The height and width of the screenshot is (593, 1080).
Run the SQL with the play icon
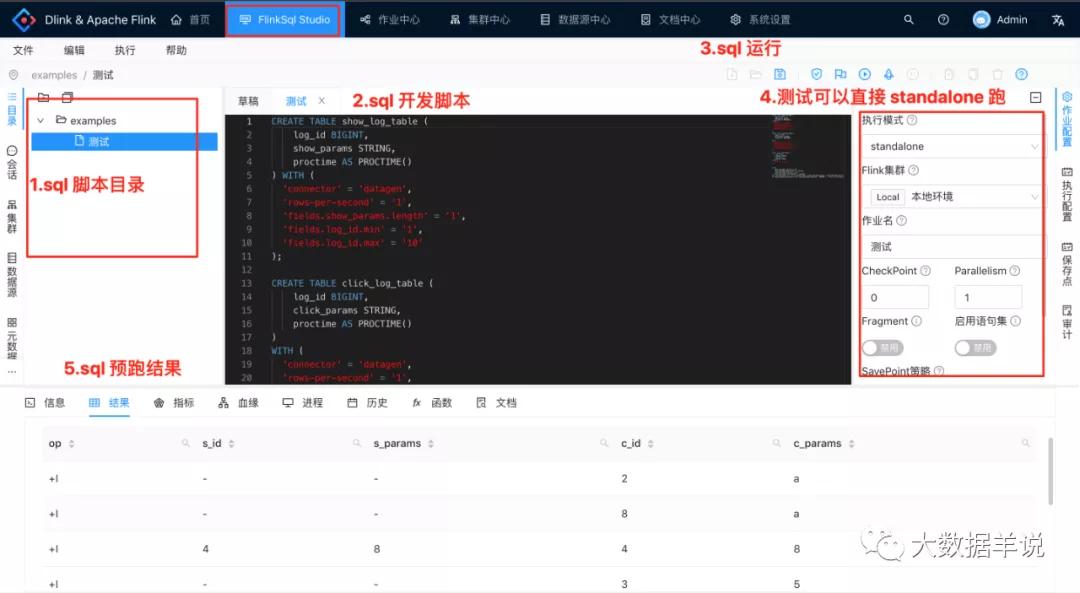(x=865, y=74)
